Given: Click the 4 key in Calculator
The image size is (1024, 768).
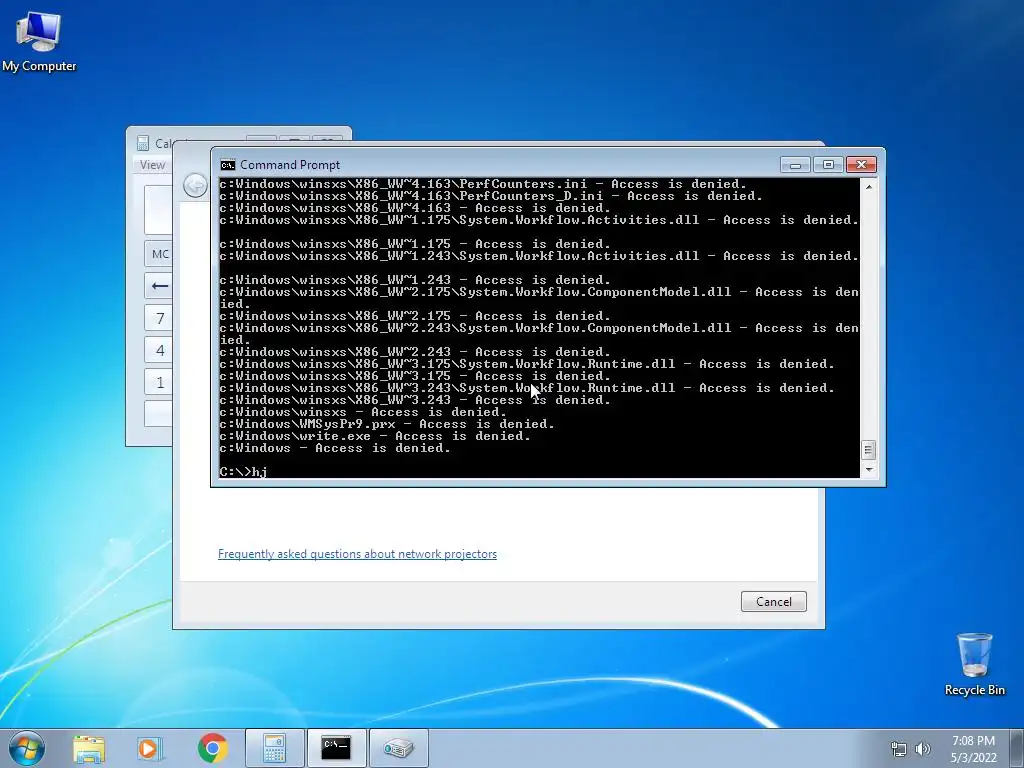Looking at the screenshot, I should [x=159, y=350].
